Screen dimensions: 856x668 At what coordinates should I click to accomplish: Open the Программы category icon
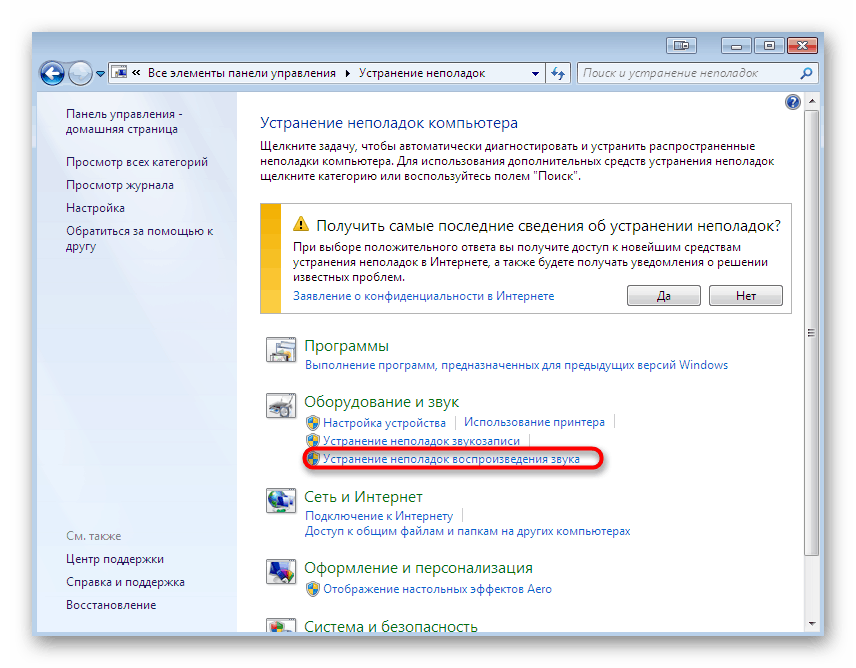click(281, 351)
